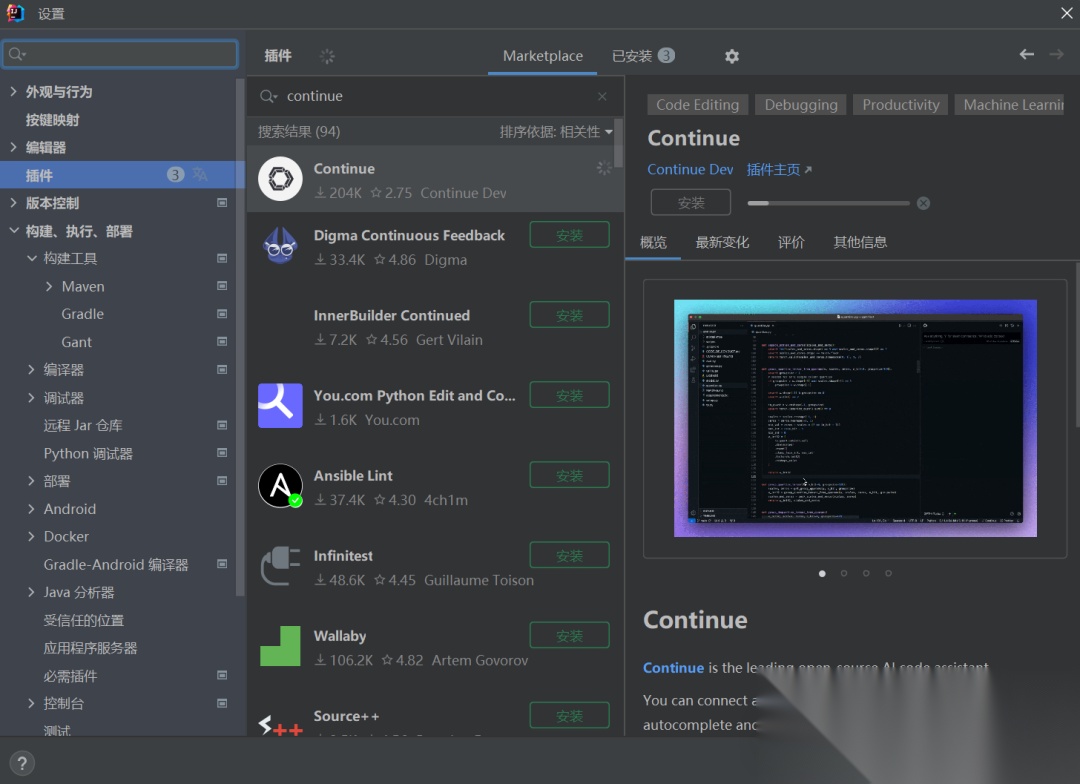Click the project-level icon beside 远程 Jar 仓库
The width and height of the screenshot is (1080, 784).
tap(222, 425)
